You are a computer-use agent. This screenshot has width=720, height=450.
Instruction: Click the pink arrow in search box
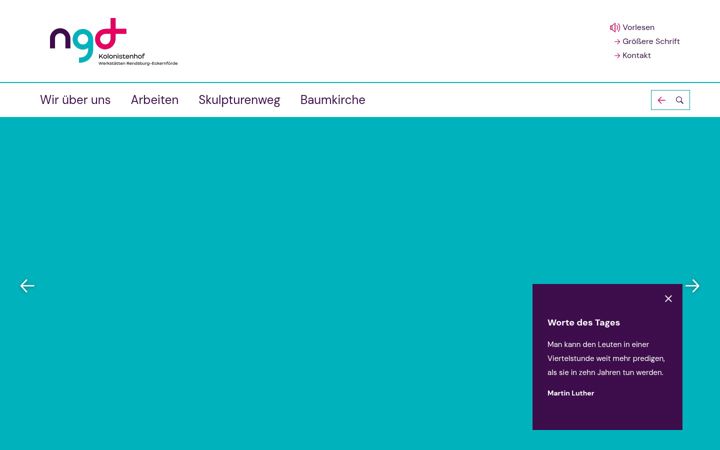[x=661, y=100]
